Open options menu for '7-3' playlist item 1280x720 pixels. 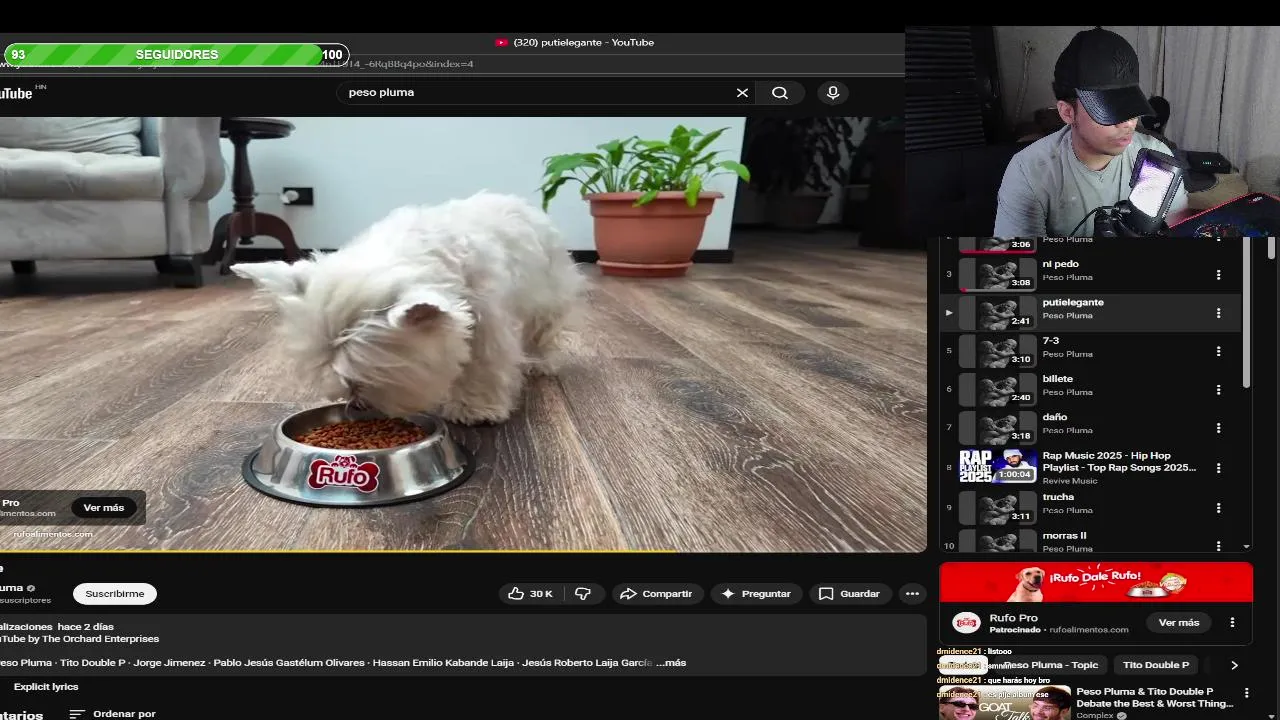[1218, 351]
